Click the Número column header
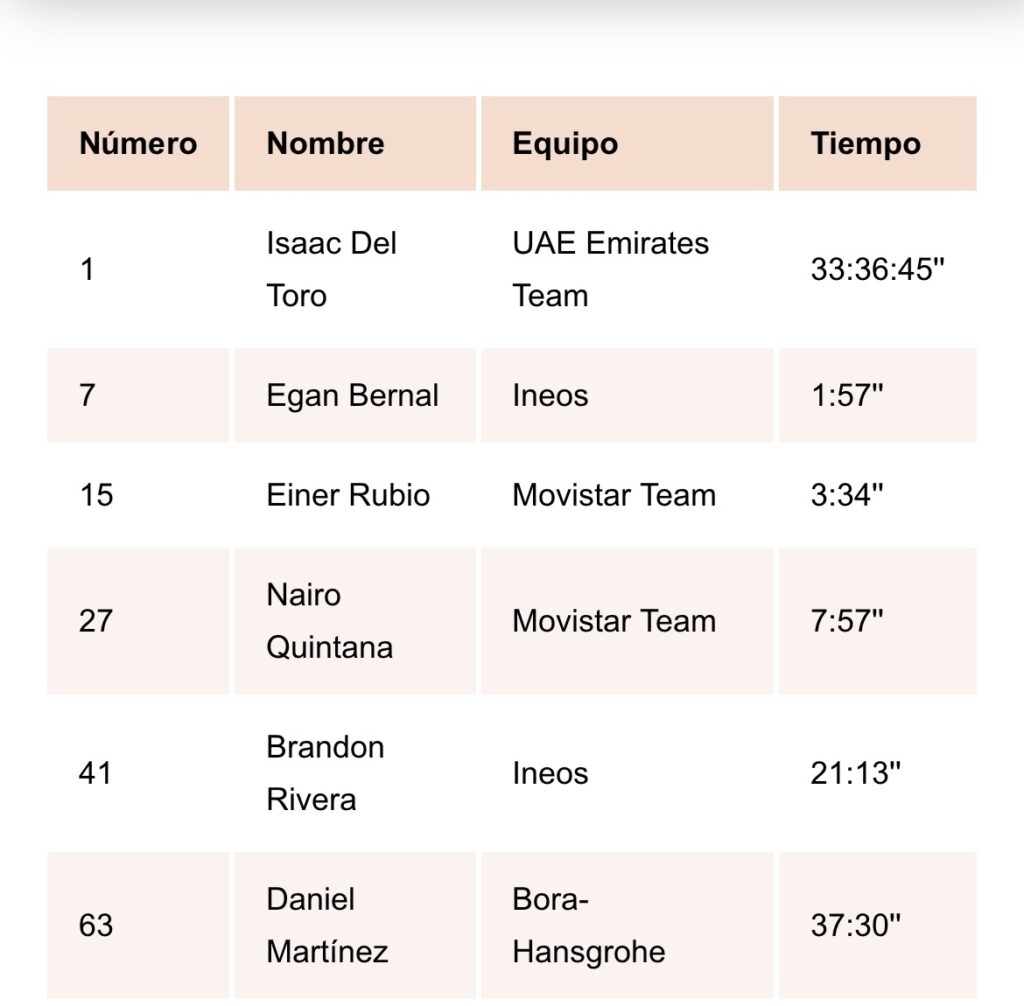Viewport: 1024px width, 1006px height. point(138,143)
